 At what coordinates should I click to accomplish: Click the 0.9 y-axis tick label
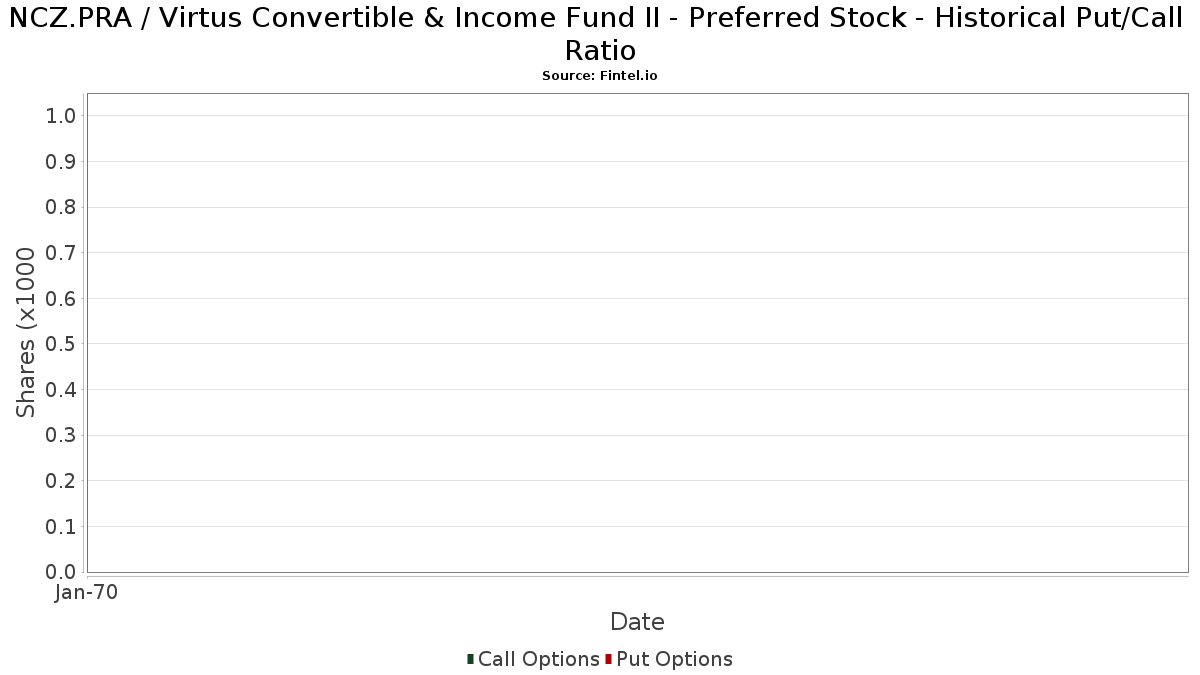61,162
